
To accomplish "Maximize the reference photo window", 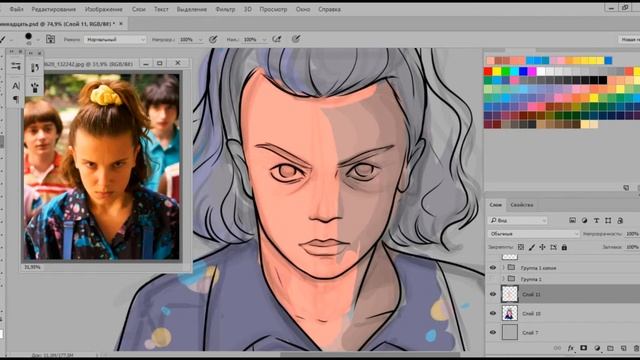I will (x=160, y=63).
